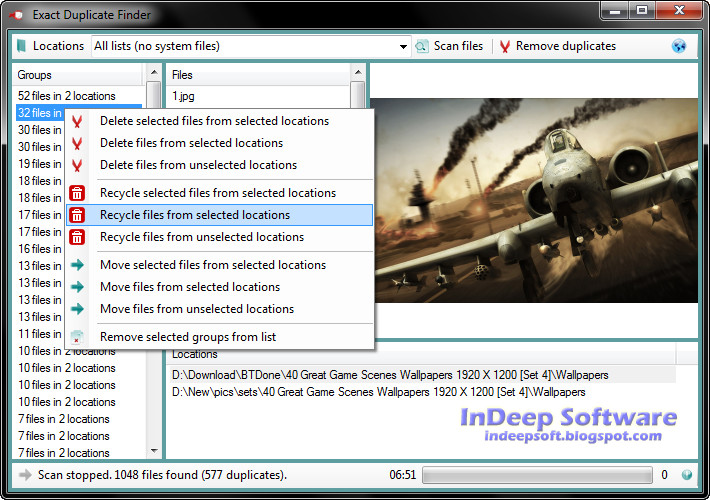Screen dimensions: 710x500
Task: Maximize the Exact Duplicate Finder window
Action: coord(642,10)
